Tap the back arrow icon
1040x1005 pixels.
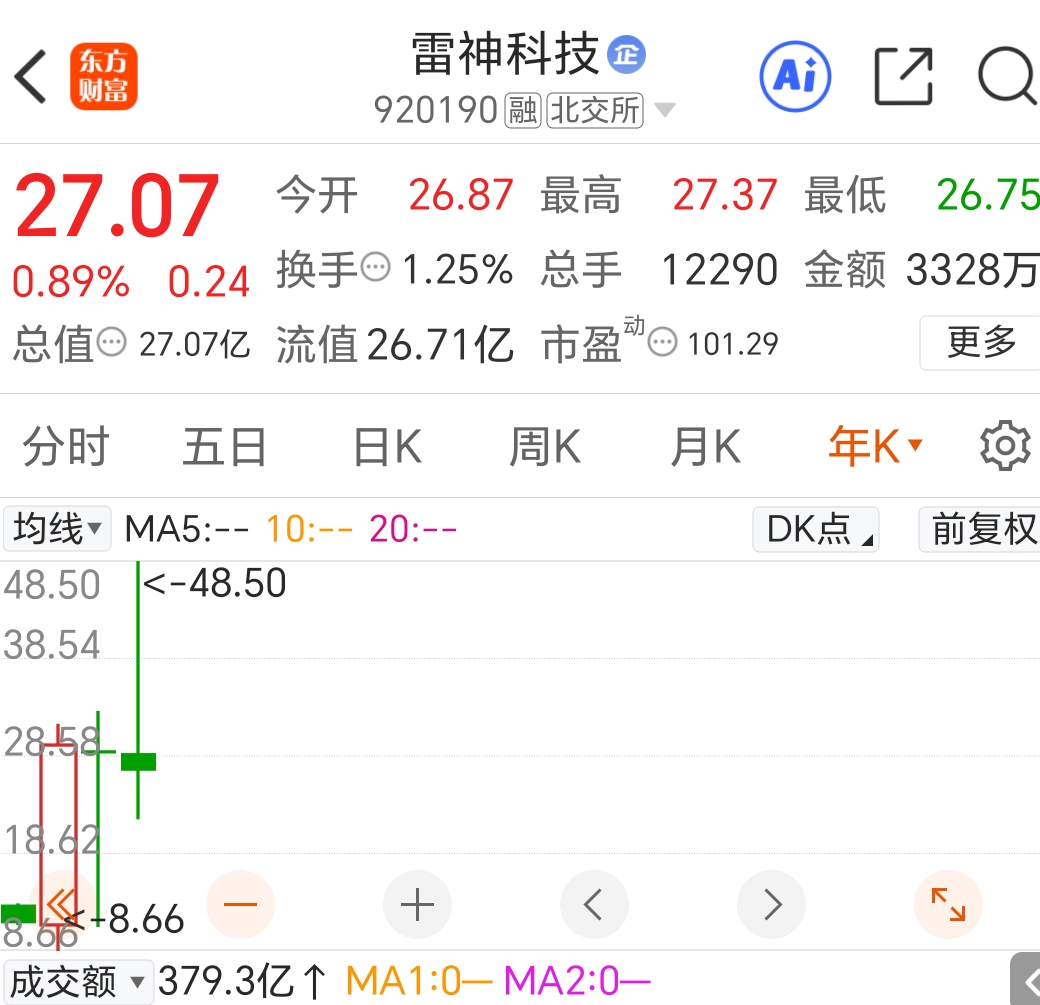click(x=31, y=76)
